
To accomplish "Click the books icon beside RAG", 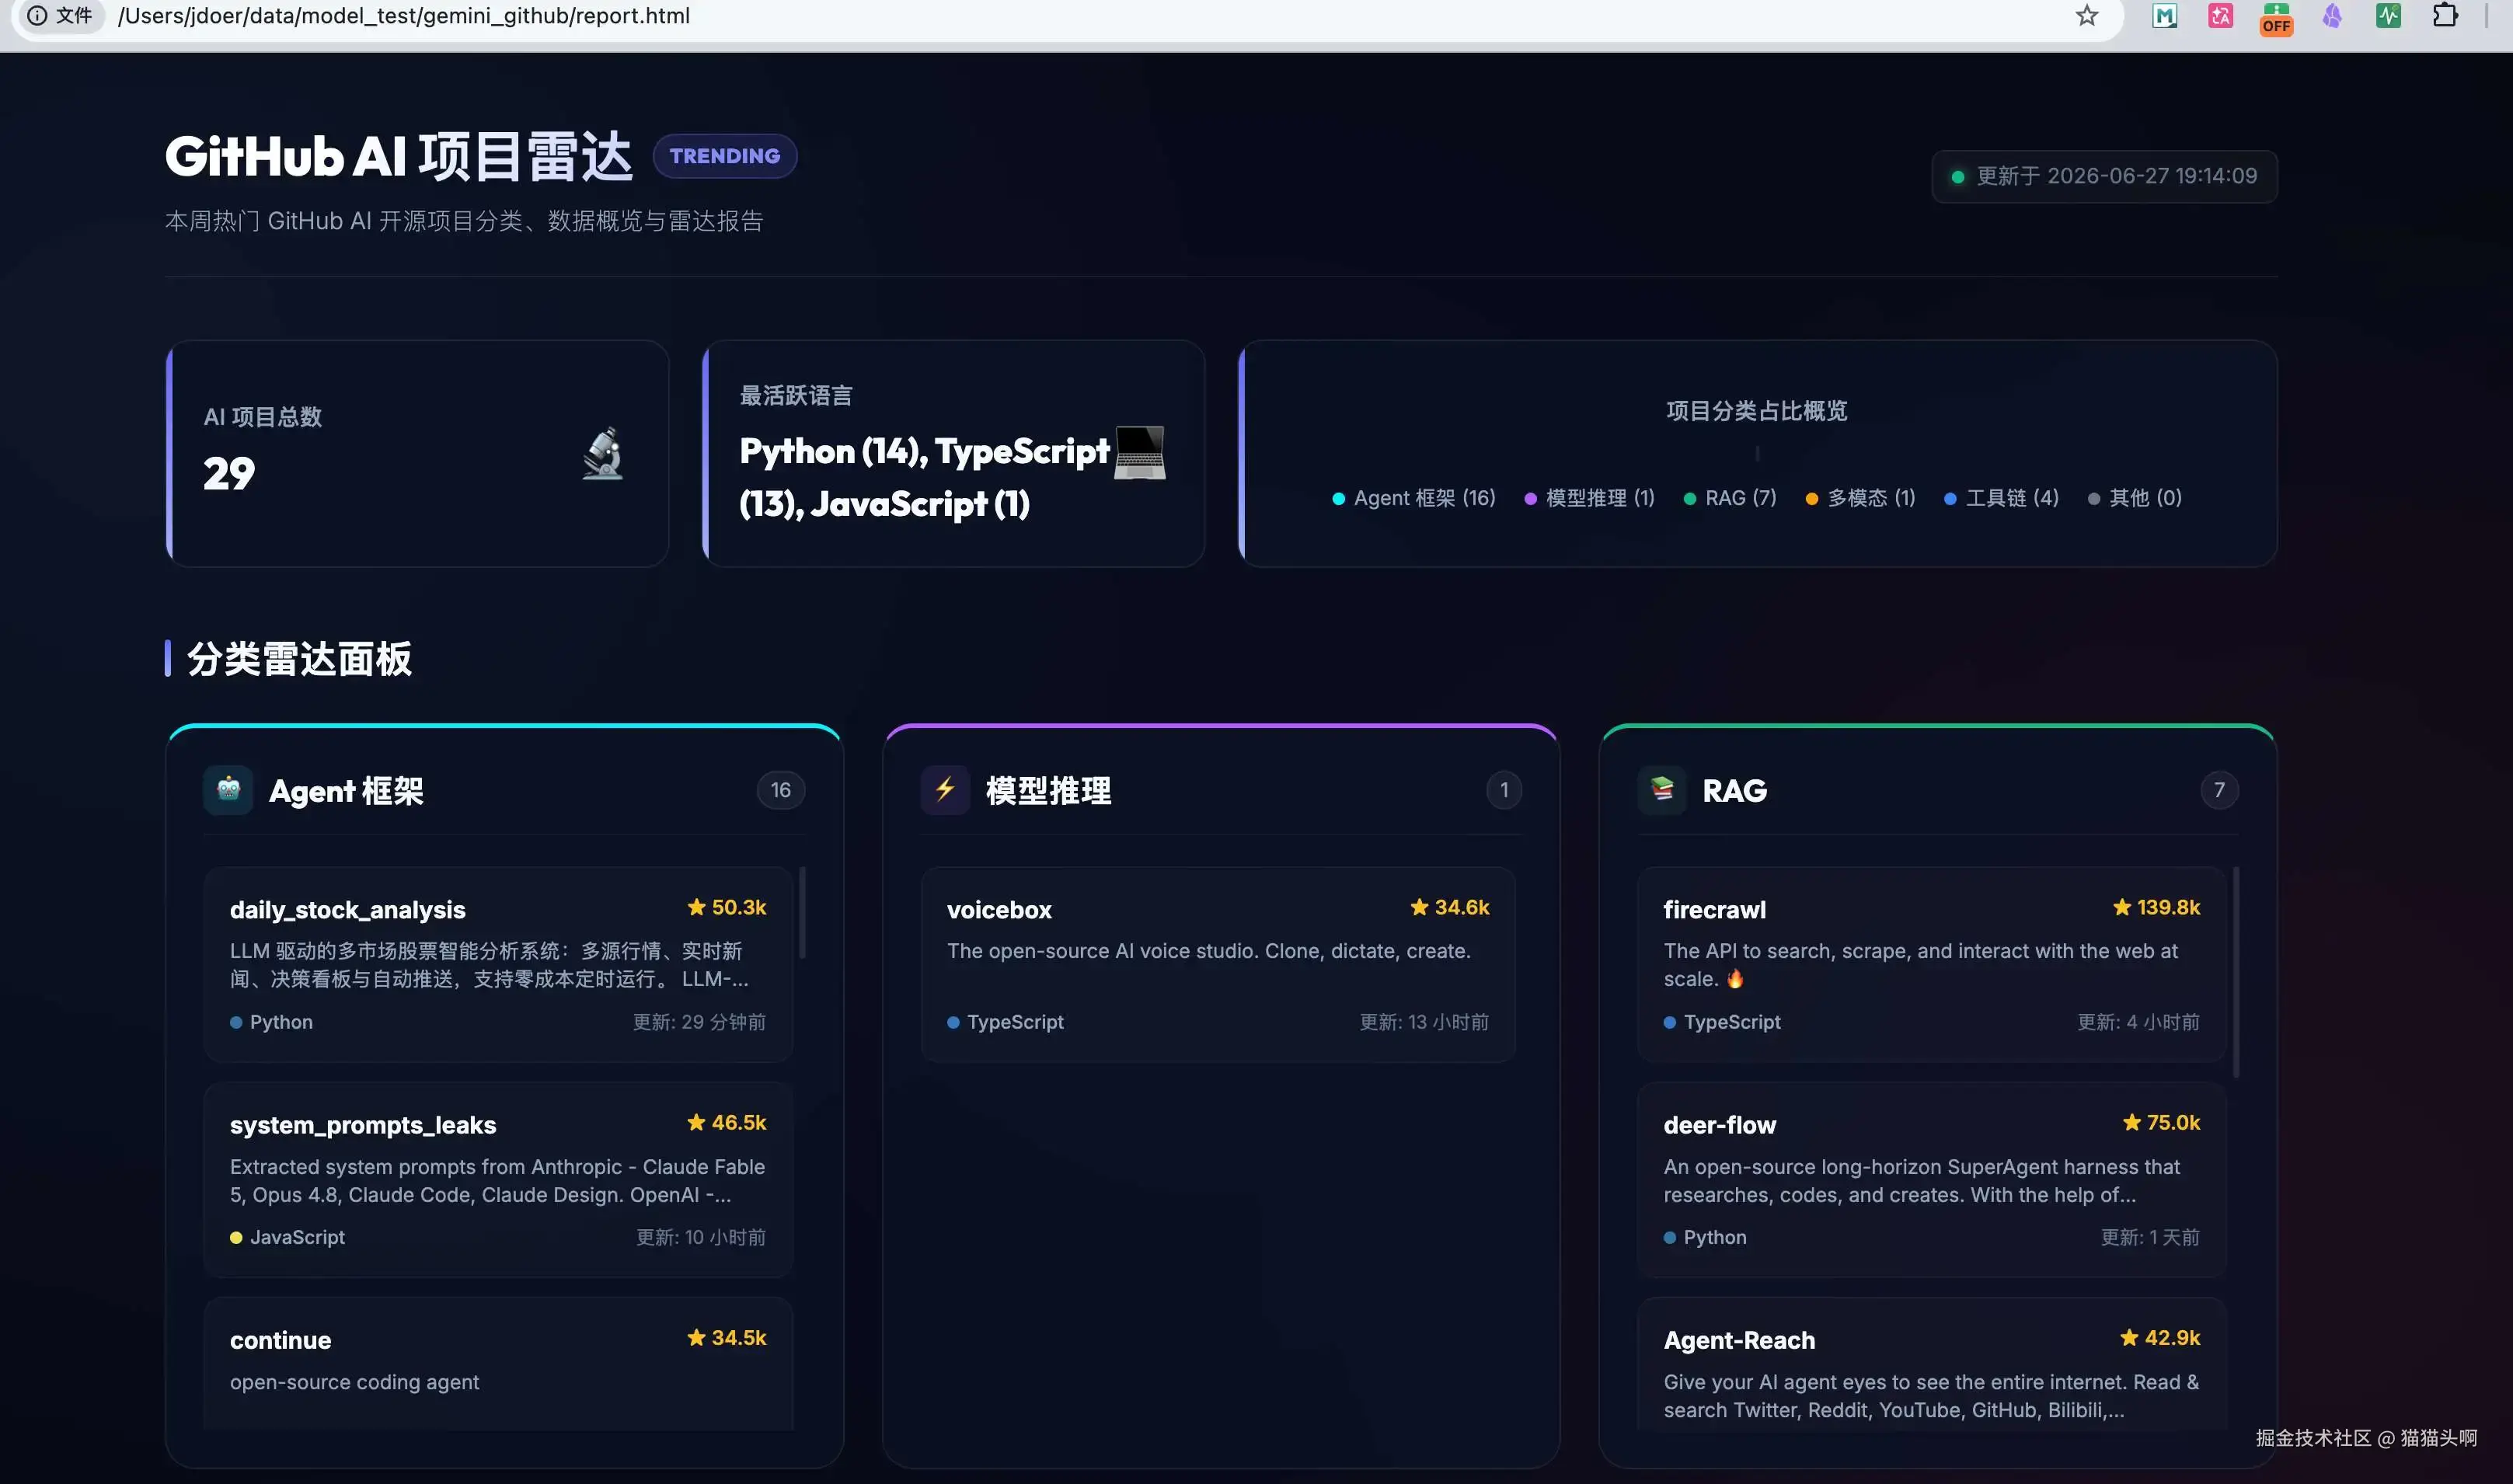I will click(x=1662, y=790).
